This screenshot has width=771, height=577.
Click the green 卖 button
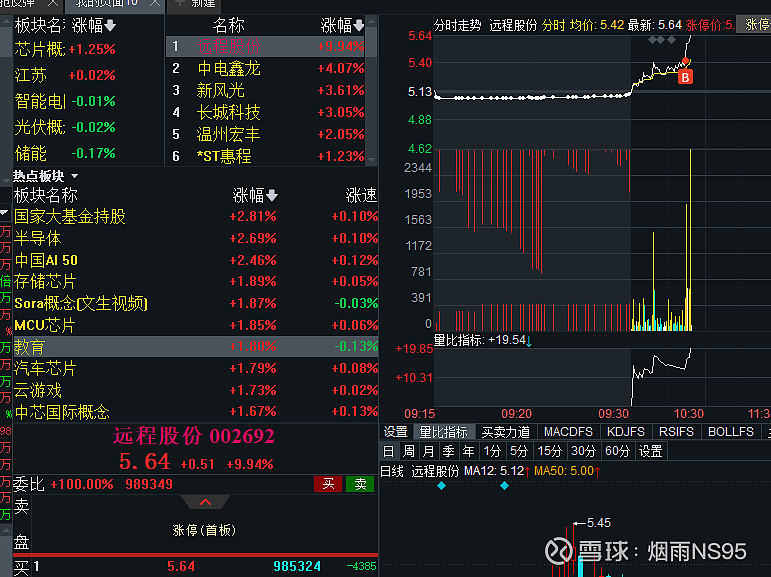click(360, 484)
